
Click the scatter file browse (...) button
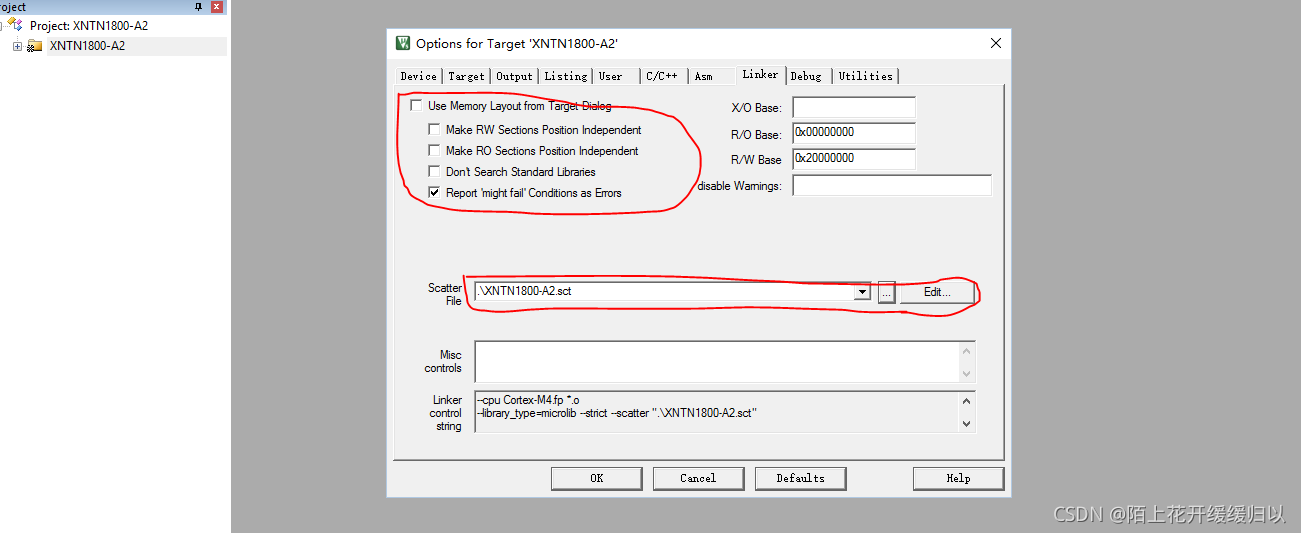click(x=886, y=292)
